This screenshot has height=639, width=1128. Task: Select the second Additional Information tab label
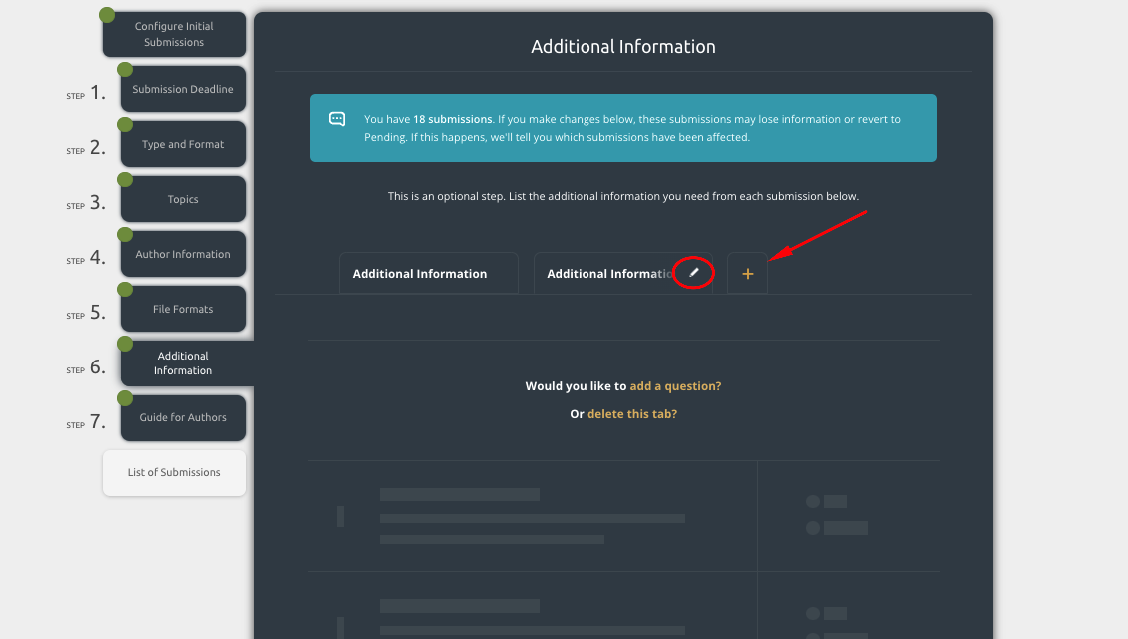click(x=608, y=273)
